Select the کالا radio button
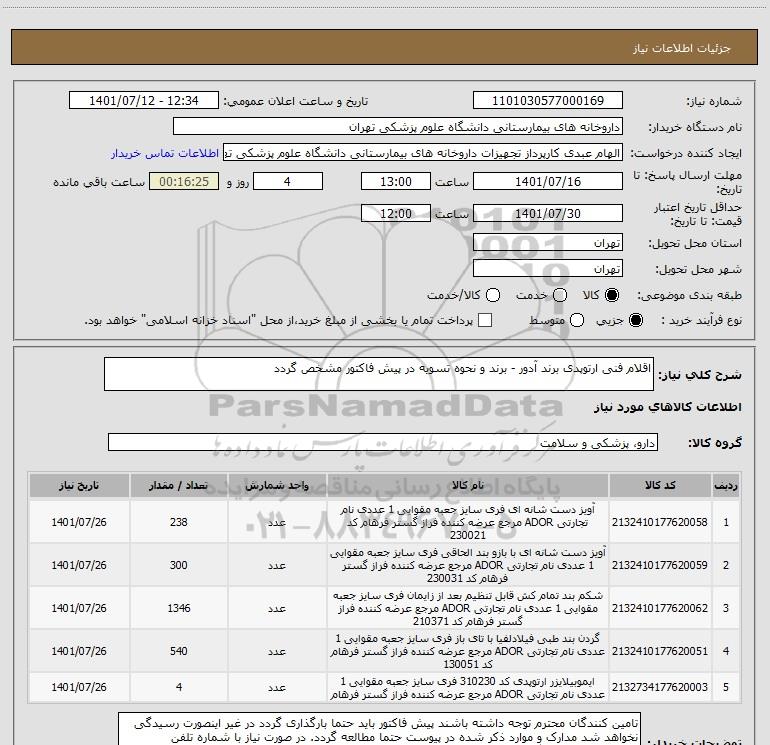 tap(612, 295)
